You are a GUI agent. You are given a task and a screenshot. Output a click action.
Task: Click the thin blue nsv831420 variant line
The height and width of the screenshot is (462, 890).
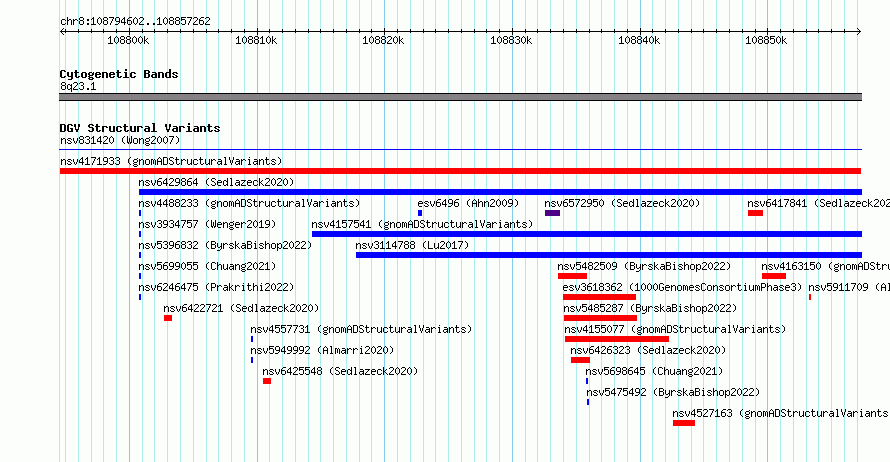point(460,150)
